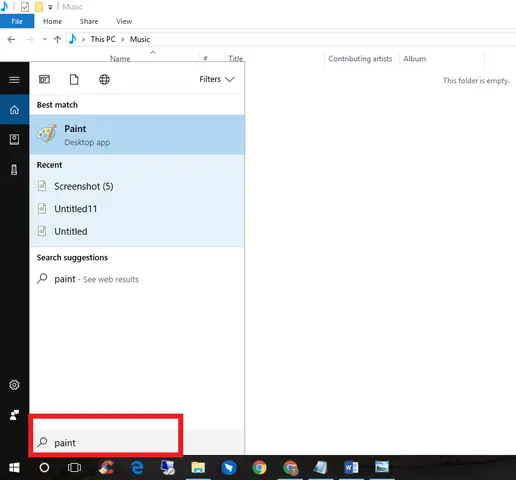
Task: Sort by the # column header
Action: 205,59
